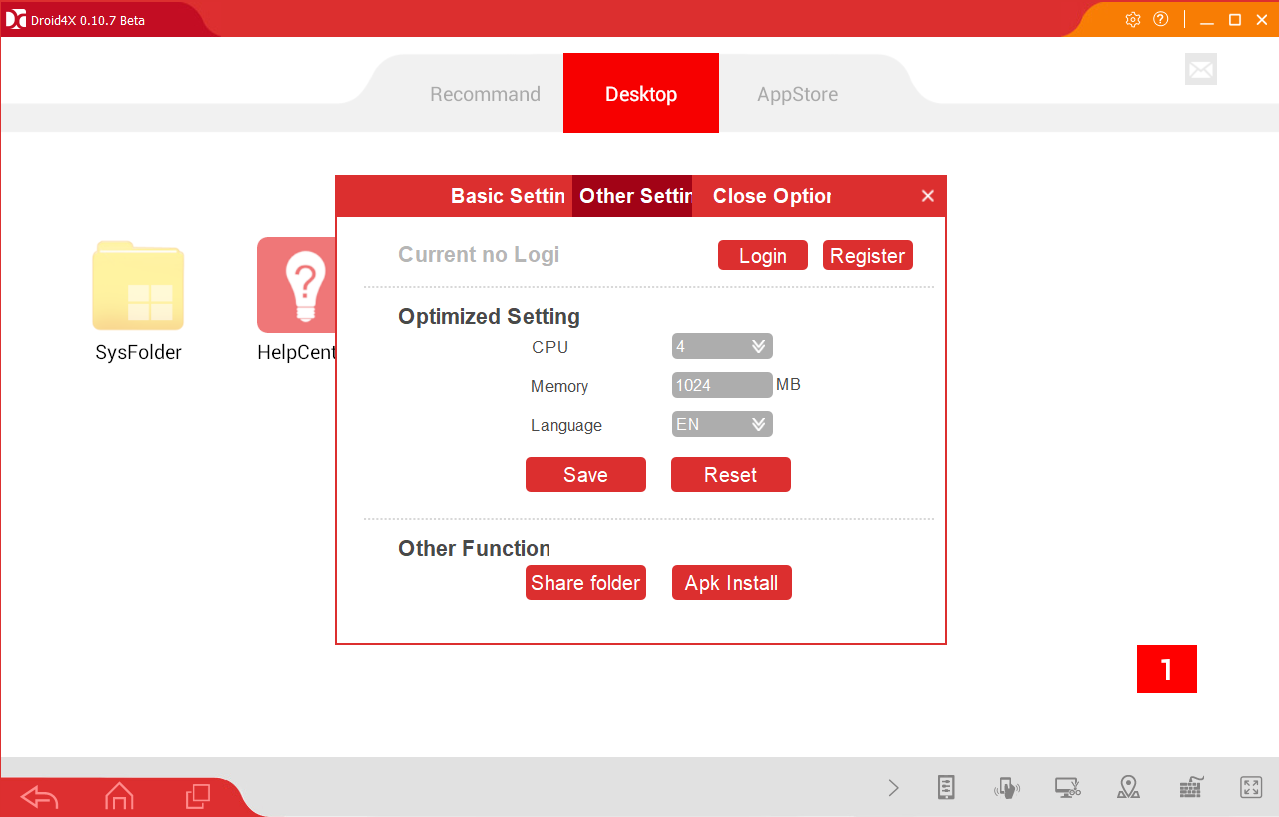Open the GPS location pin tool
This screenshot has width=1279, height=817.
[x=1129, y=788]
